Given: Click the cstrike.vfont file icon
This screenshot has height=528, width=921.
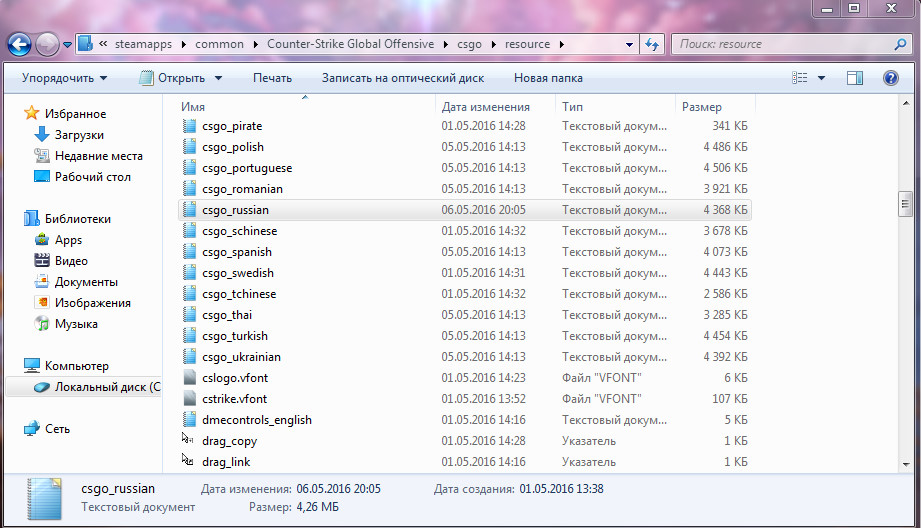Looking at the screenshot, I should point(189,399).
